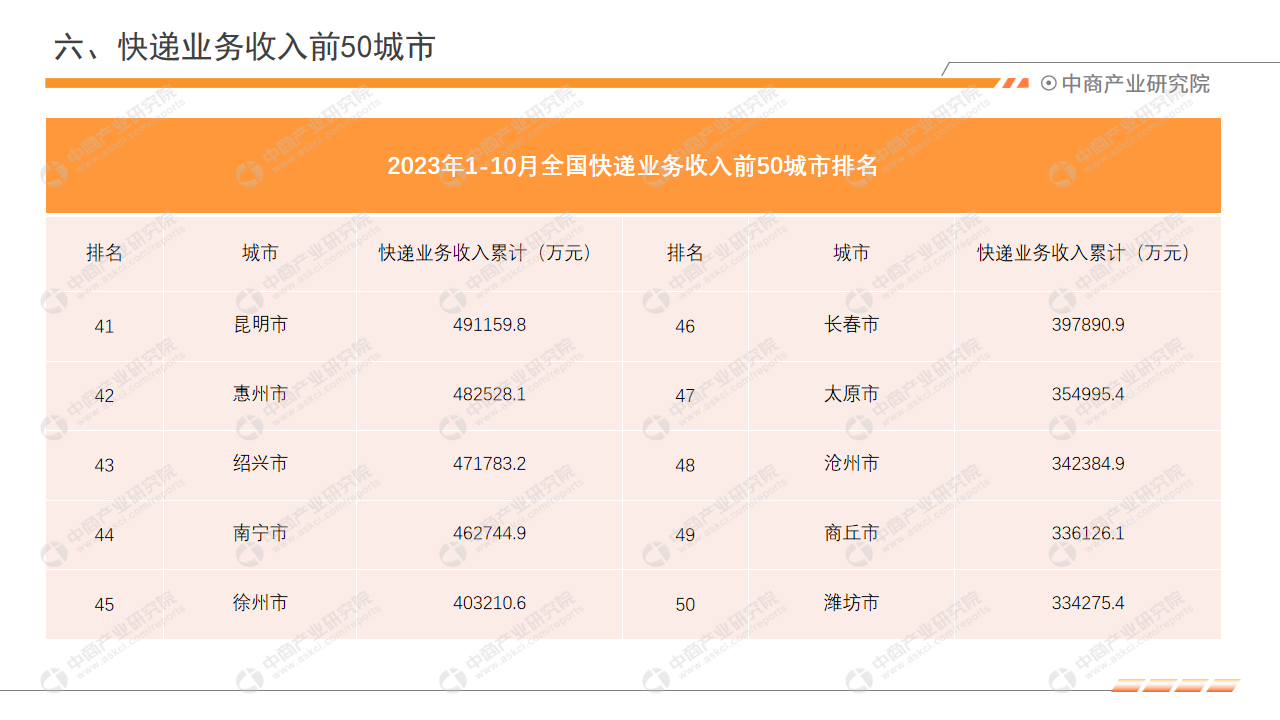This screenshot has height=720, width=1280.
Task: Select the value 336126.1
Action: pyautogui.click(x=1088, y=533)
